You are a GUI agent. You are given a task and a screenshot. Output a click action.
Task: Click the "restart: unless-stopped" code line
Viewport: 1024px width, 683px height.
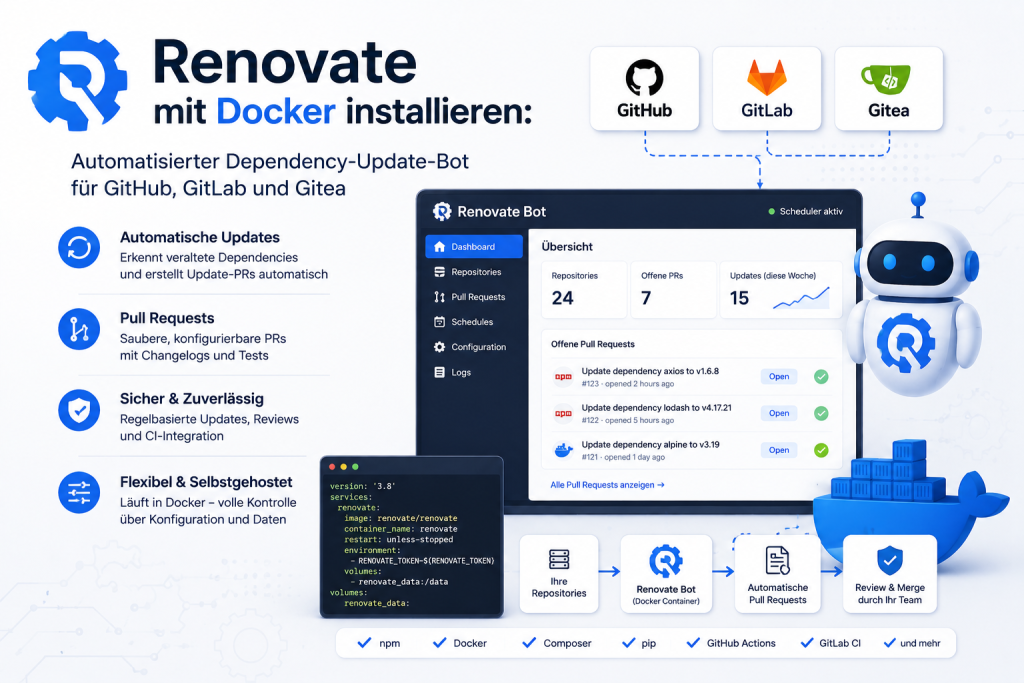[x=398, y=540]
